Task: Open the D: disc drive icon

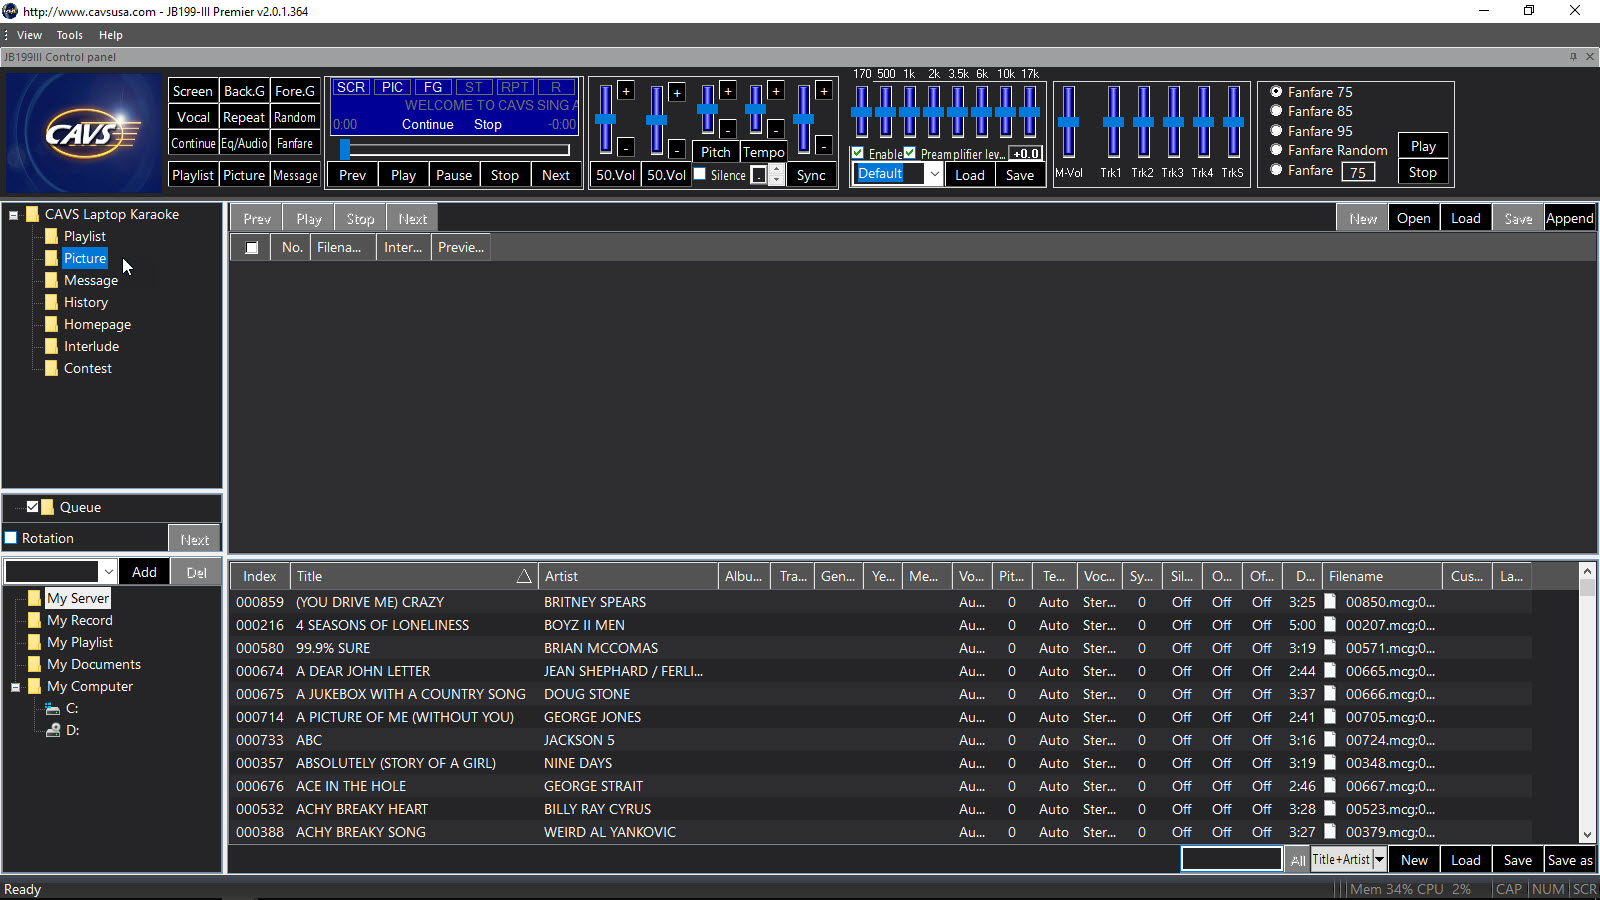Action: tap(53, 730)
